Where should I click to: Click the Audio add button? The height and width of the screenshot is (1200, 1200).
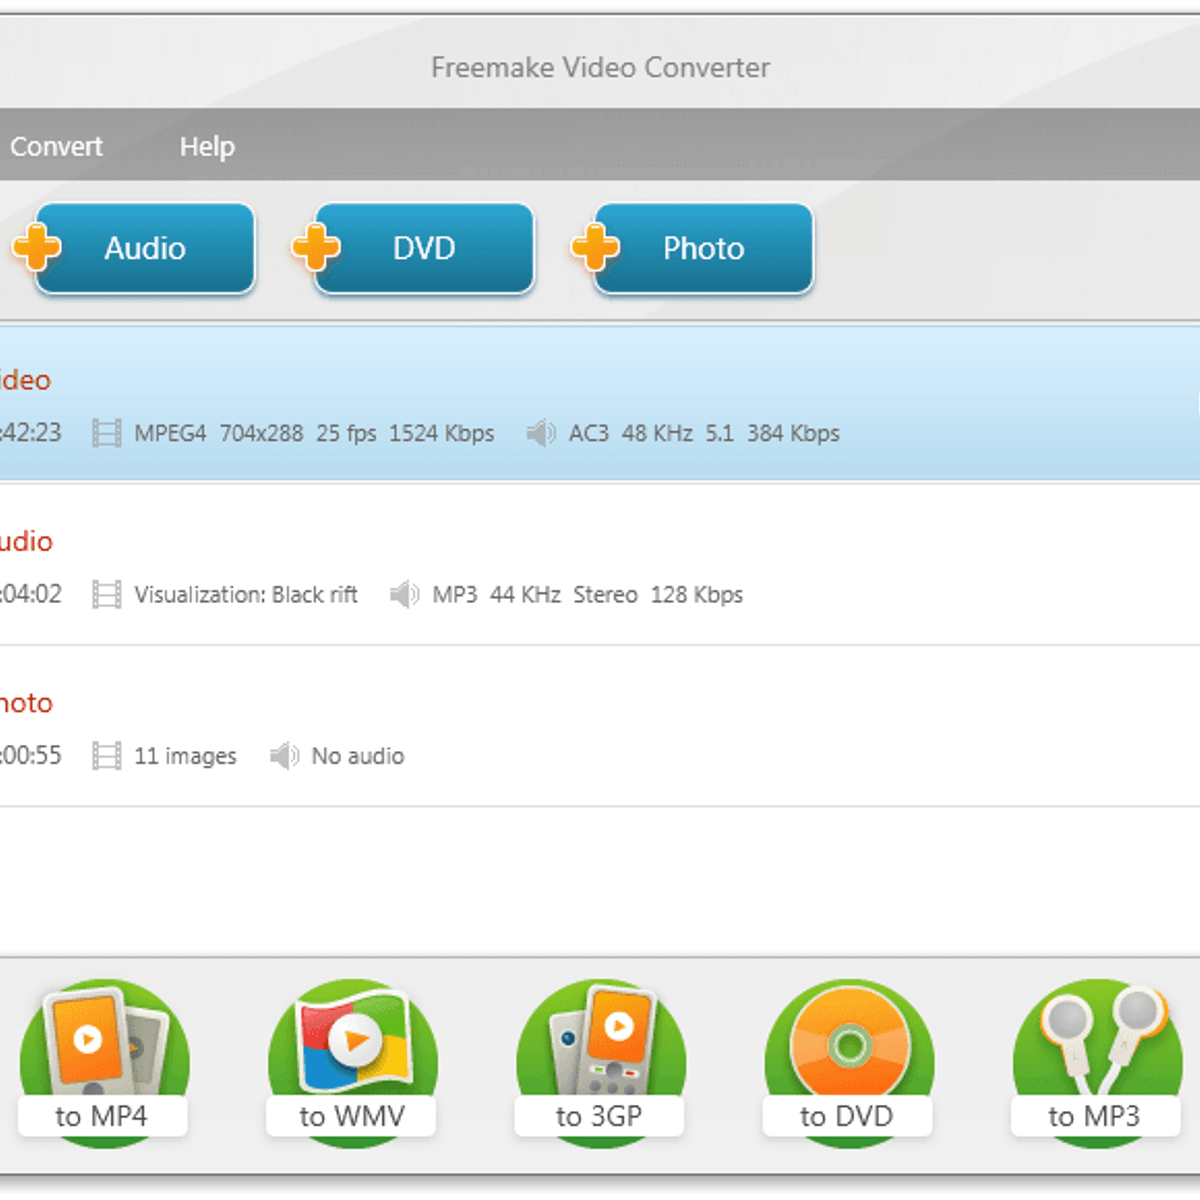pos(145,248)
